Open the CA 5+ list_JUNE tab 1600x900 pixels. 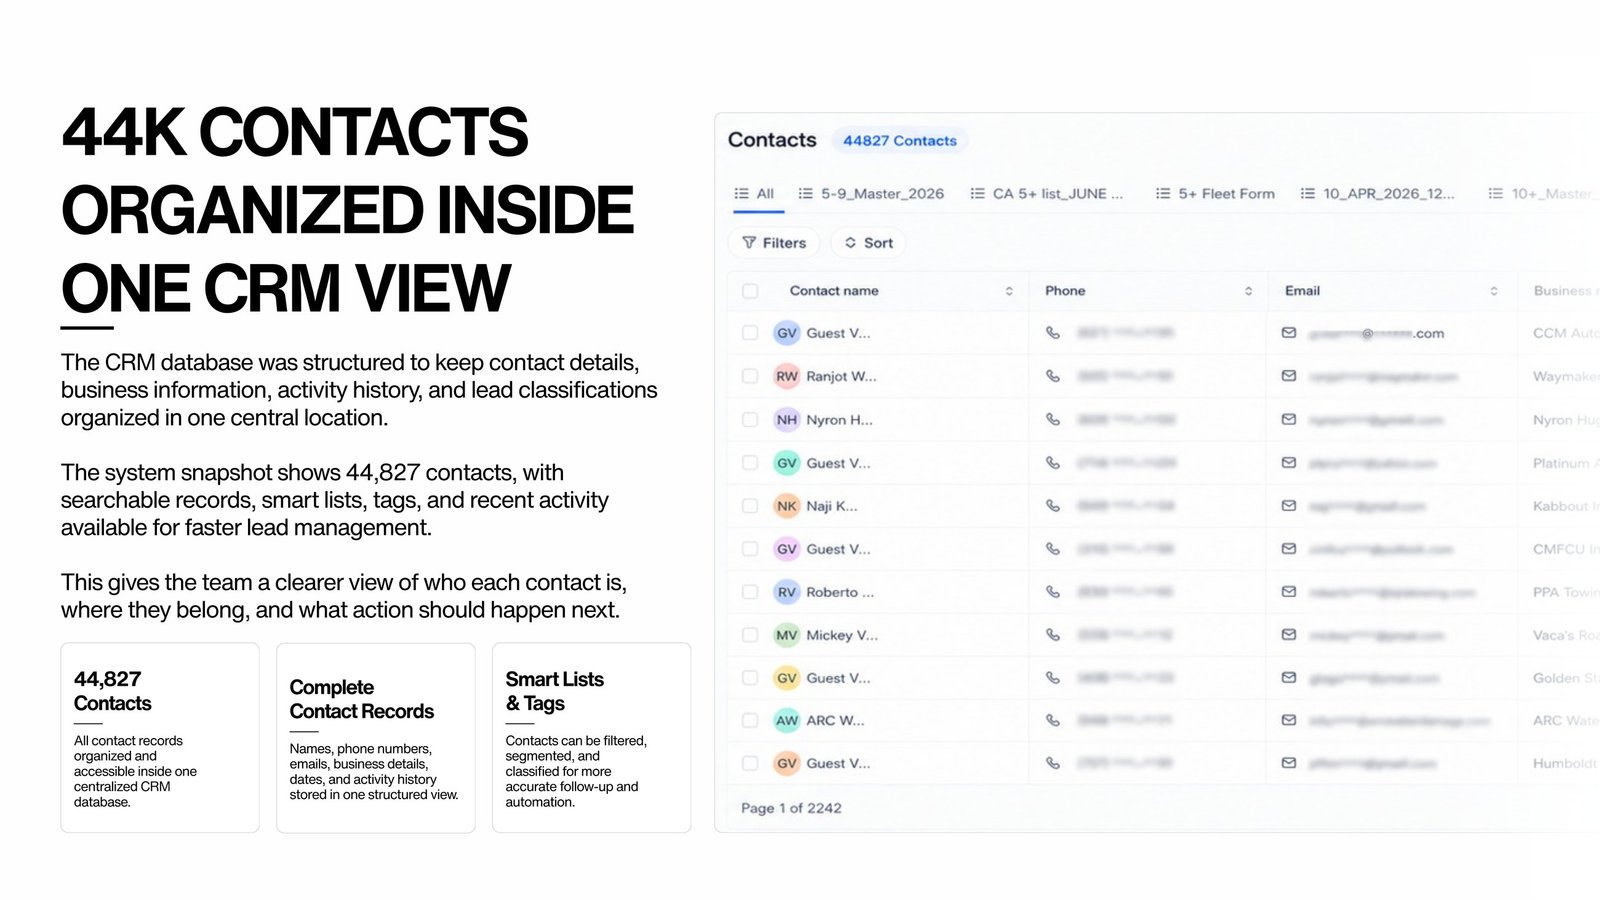pos(1047,193)
